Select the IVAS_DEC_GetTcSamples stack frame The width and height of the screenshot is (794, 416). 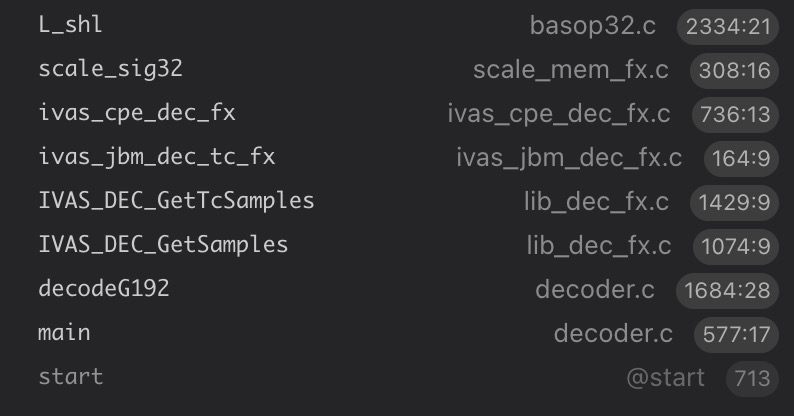pyautogui.click(x=176, y=201)
